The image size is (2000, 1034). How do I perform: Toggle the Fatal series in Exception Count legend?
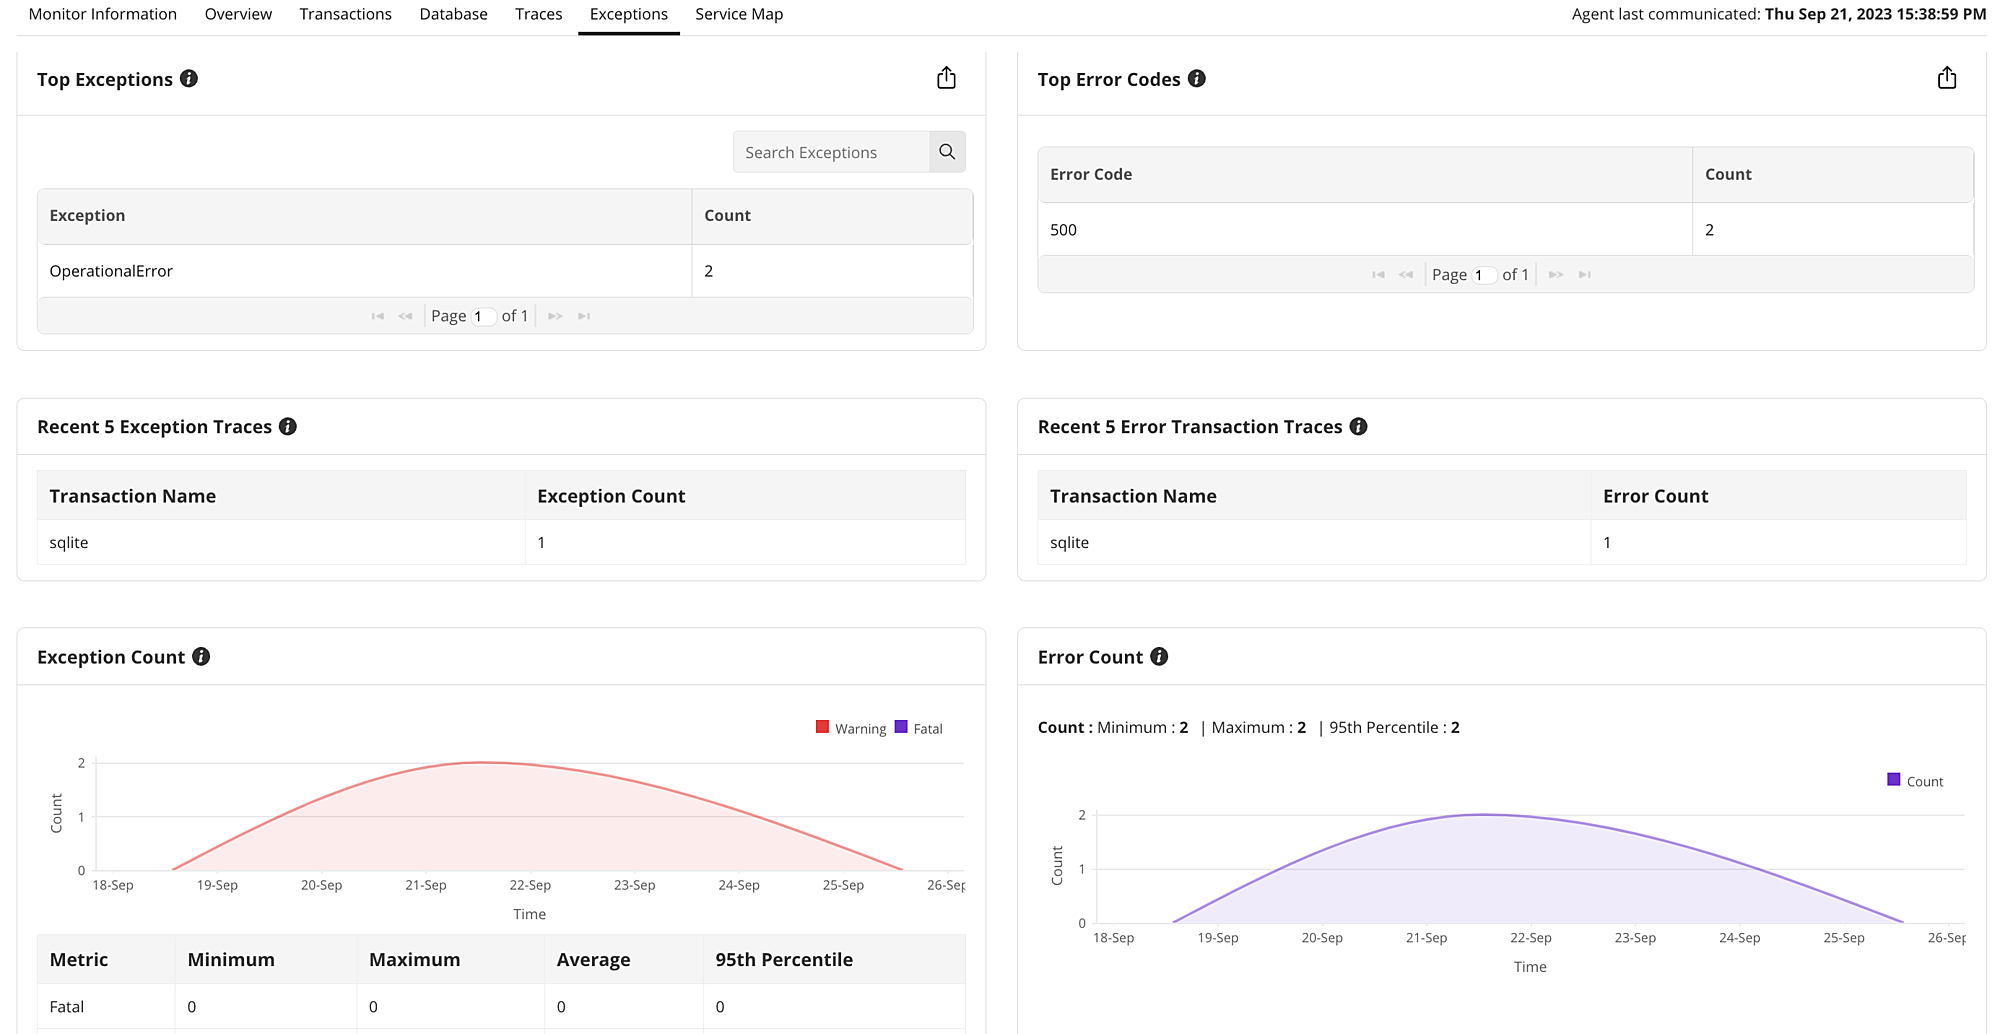tap(918, 728)
